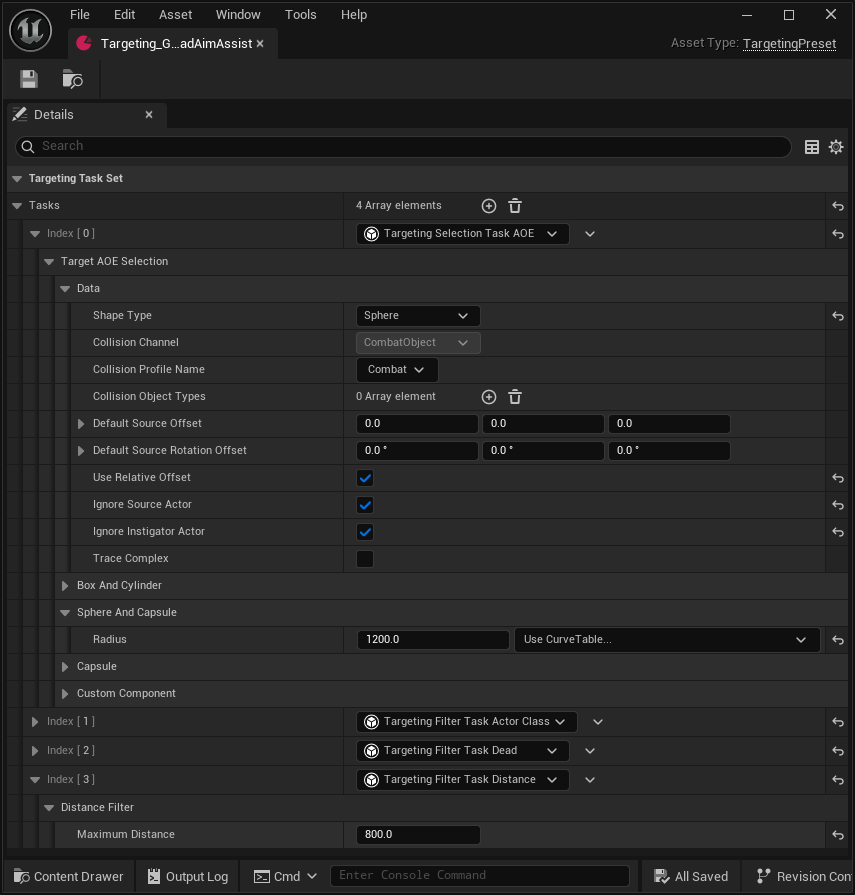
Task: Reset Shape Type to default value
Action: pyautogui.click(x=837, y=316)
